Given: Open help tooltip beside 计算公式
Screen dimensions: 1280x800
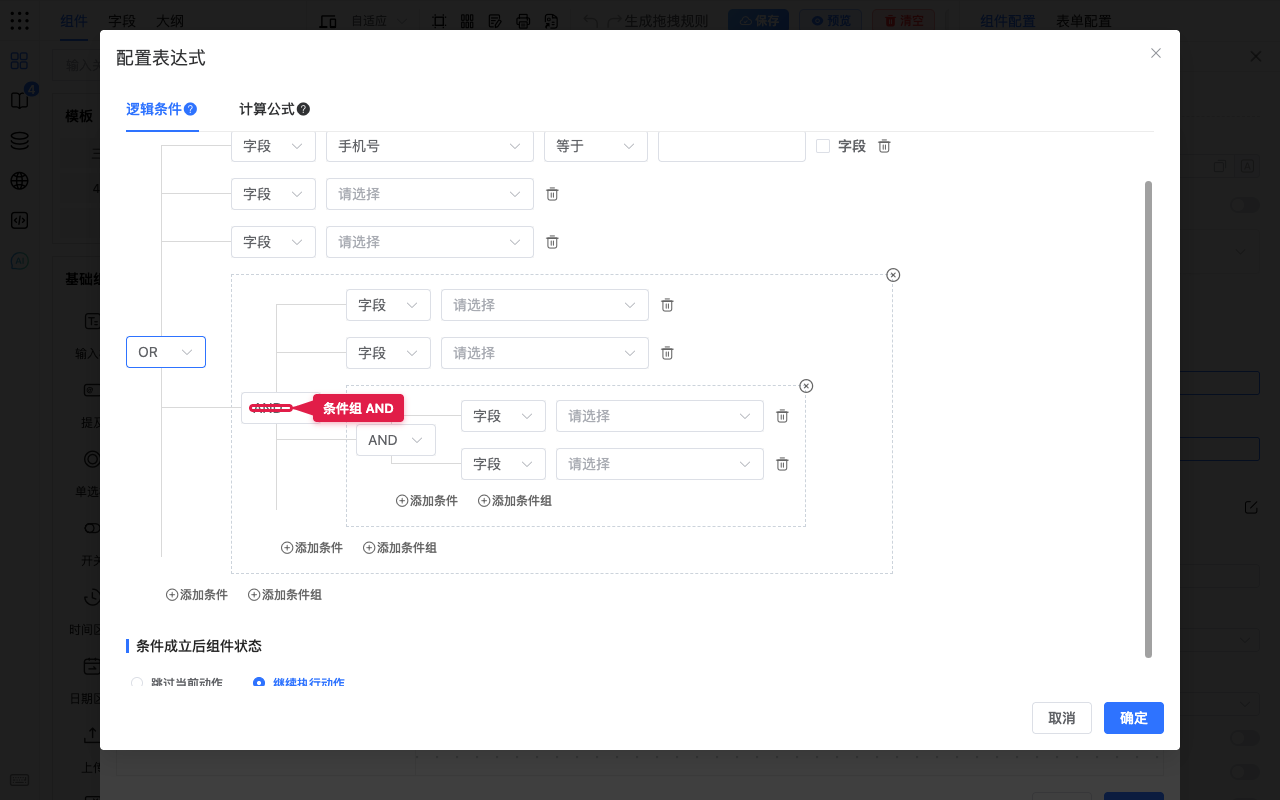Looking at the screenshot, I should click(303, 109).
